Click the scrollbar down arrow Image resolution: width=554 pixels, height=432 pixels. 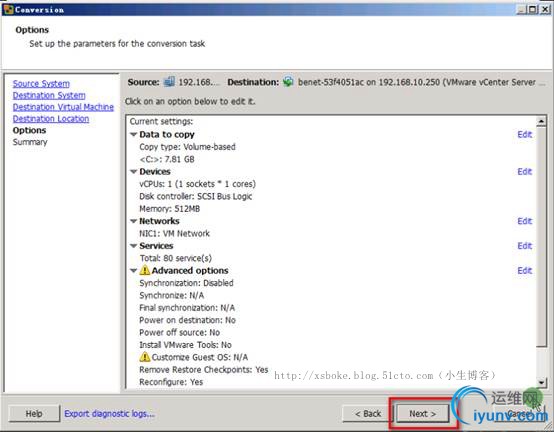(x=541, y=382)
